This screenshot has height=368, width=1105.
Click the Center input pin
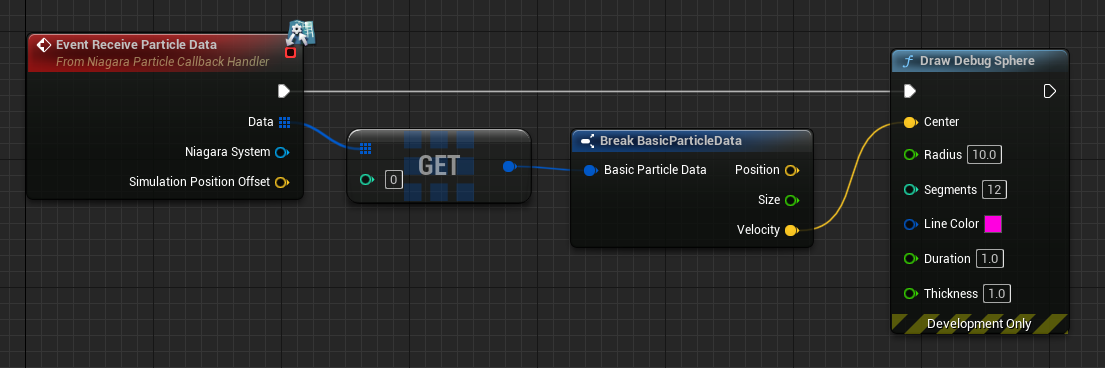tap(910, 122)
